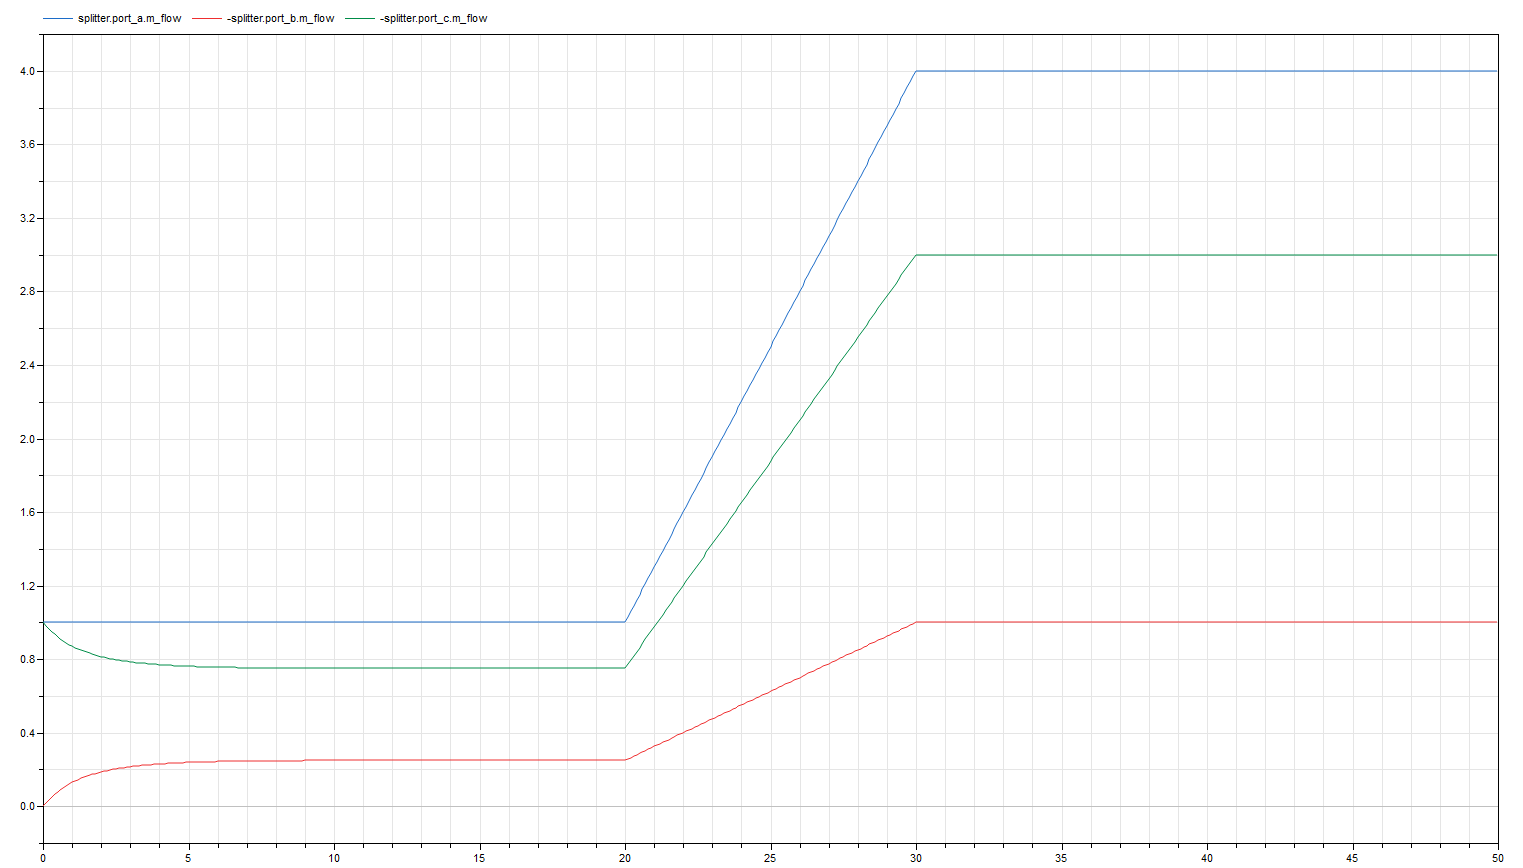Pick the -splitter.port_c.m_flow legend text
1523x868 pixels.
(433, 18)
